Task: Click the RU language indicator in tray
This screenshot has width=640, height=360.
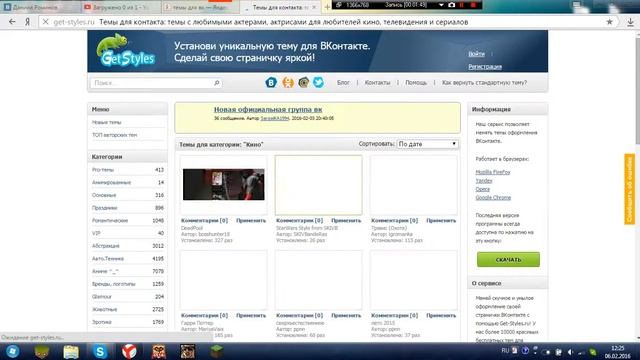Action: point(505,351)
